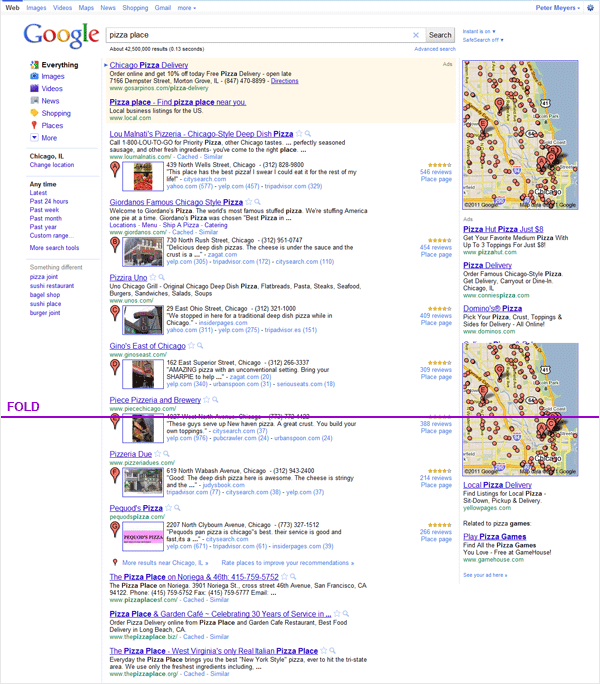Switch to Videos in top navigation bar

tap(62, 8)
